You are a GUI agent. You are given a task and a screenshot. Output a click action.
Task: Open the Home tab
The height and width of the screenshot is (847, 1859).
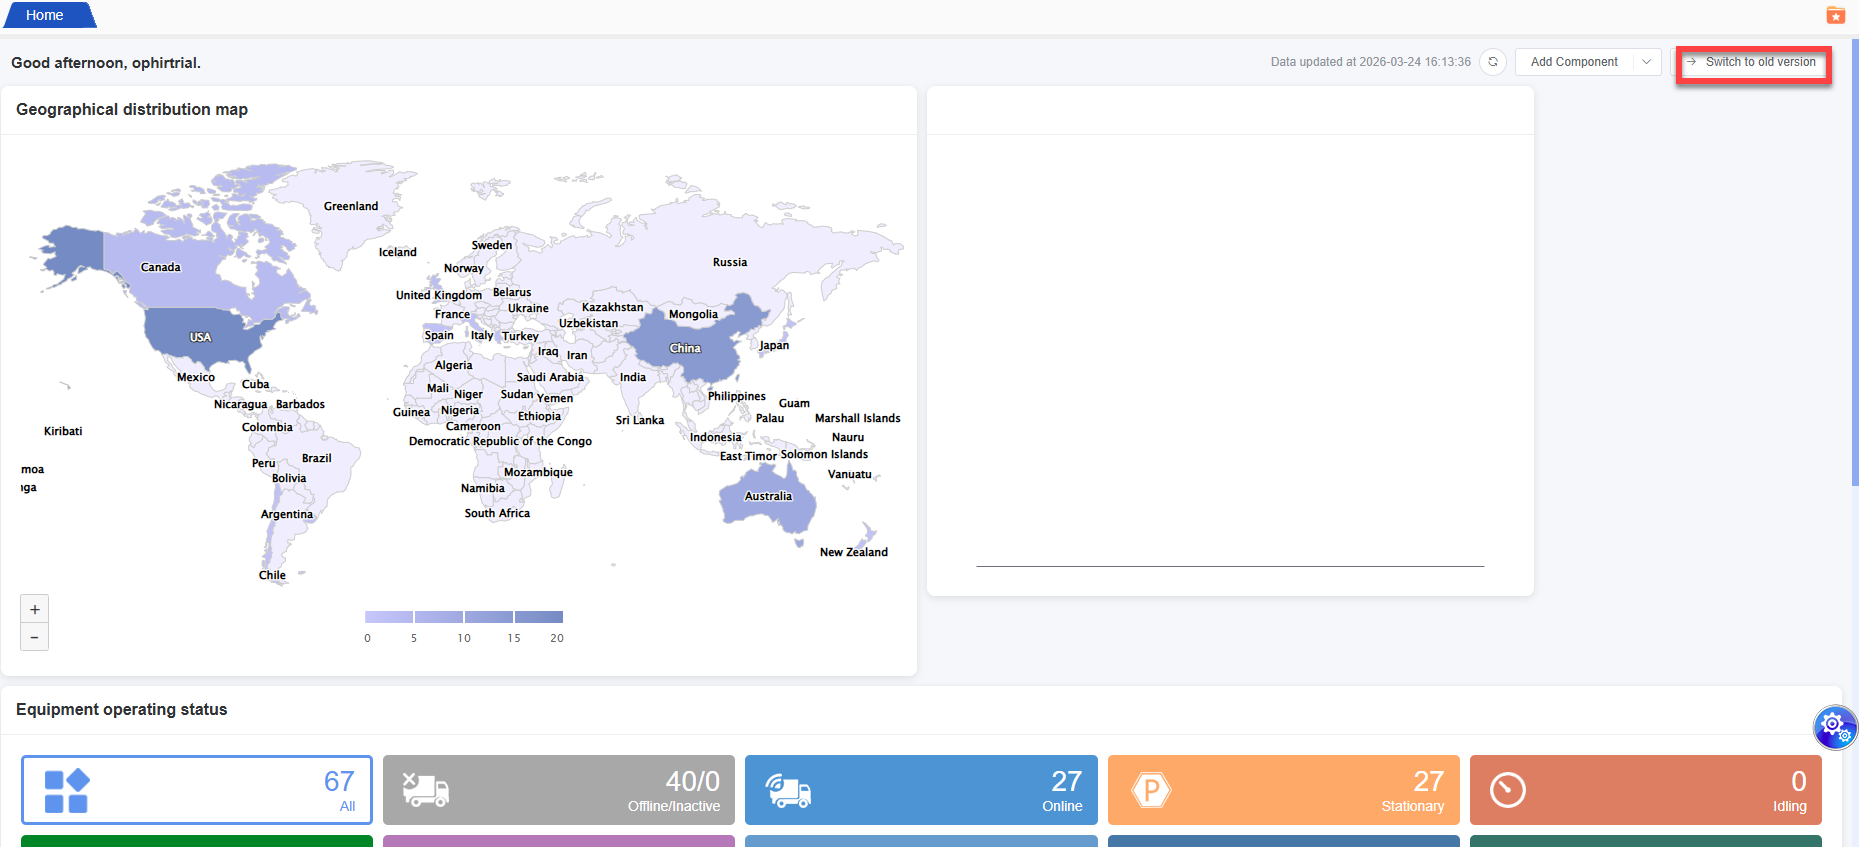(x=45, y=15)
